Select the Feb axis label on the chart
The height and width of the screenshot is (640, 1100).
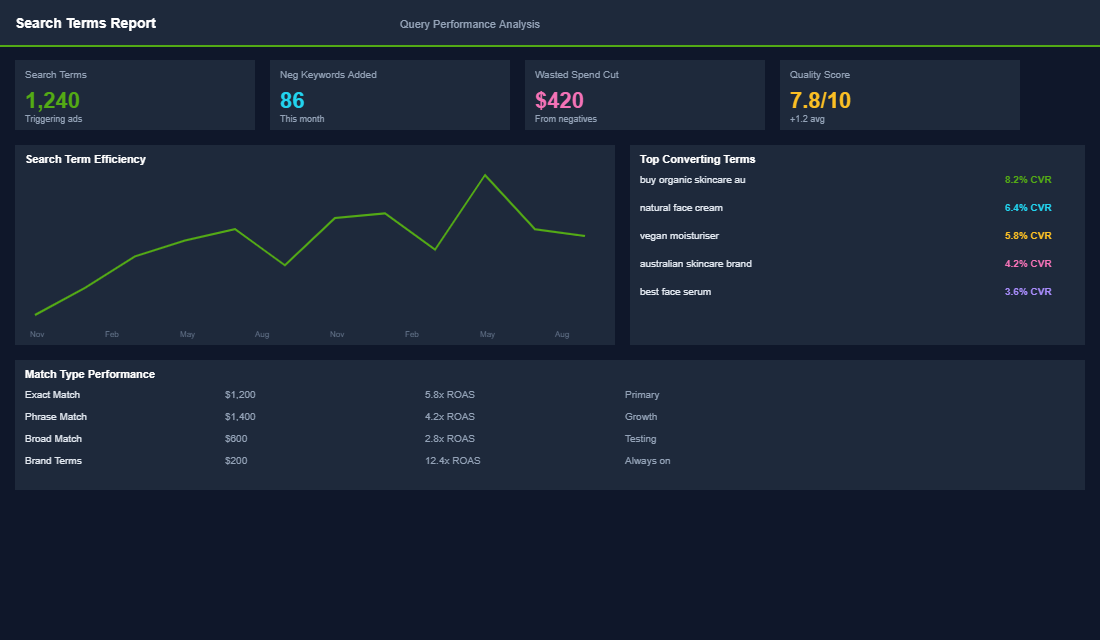pyautogui.click(x=111, y=334)
